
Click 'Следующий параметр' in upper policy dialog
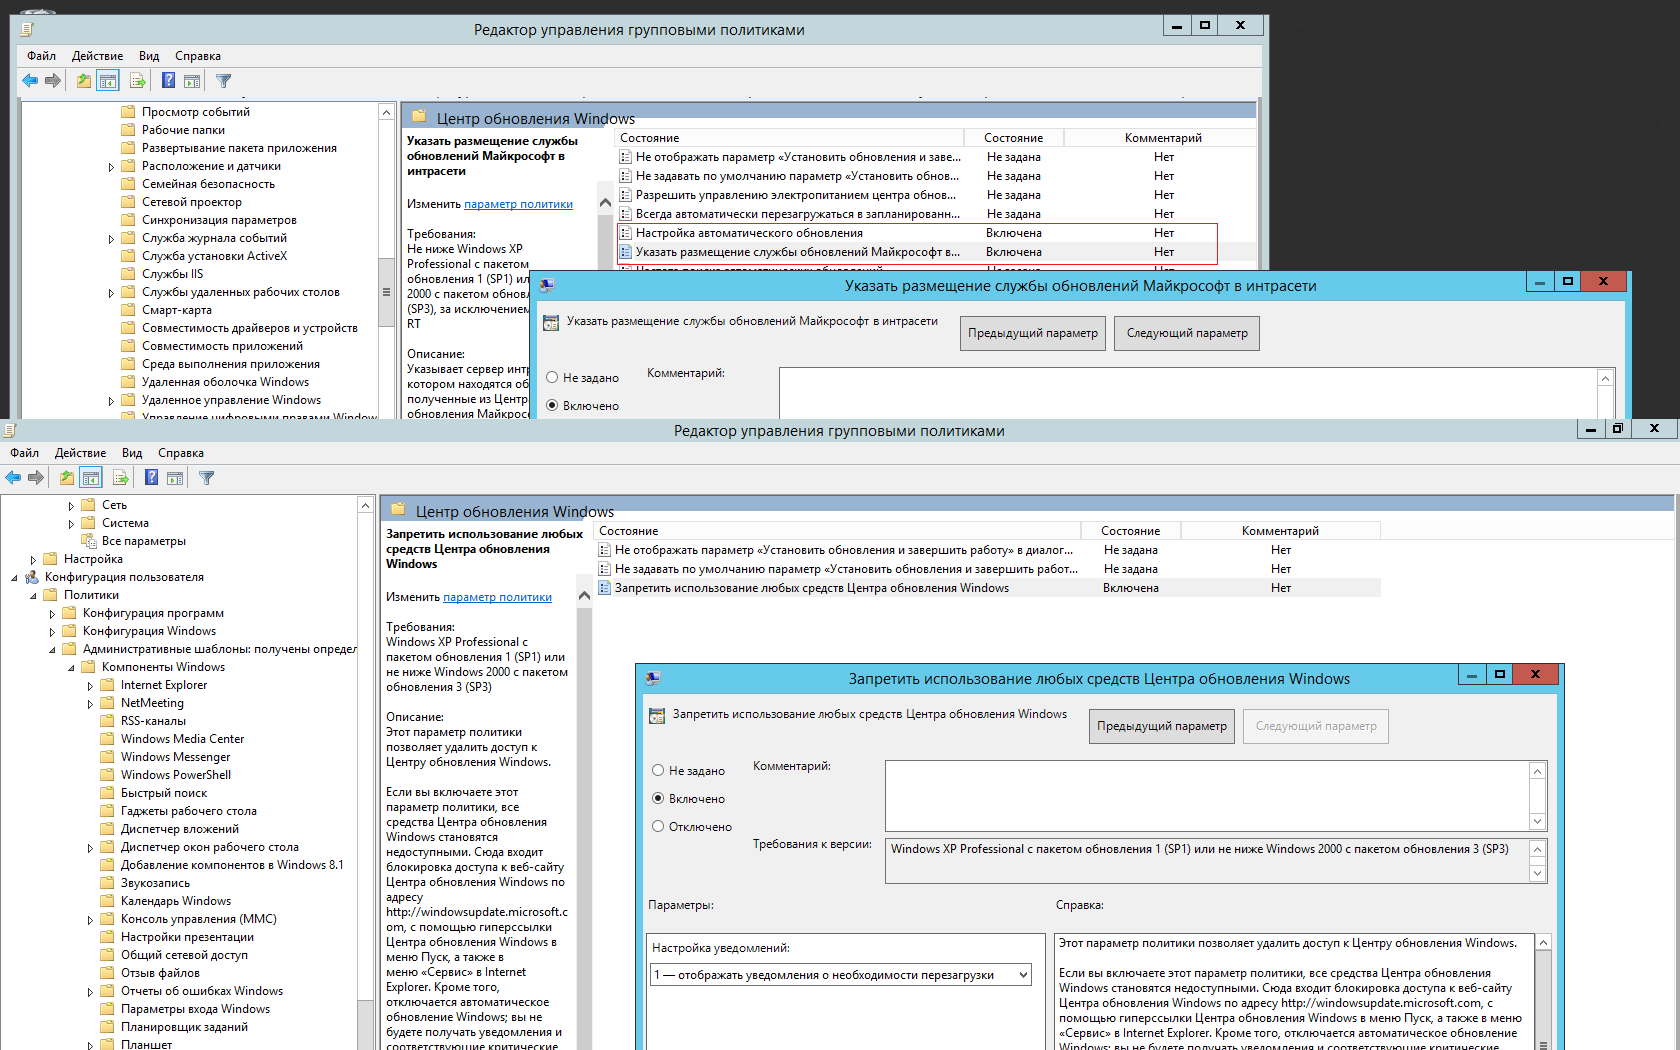pos(1187,333)
